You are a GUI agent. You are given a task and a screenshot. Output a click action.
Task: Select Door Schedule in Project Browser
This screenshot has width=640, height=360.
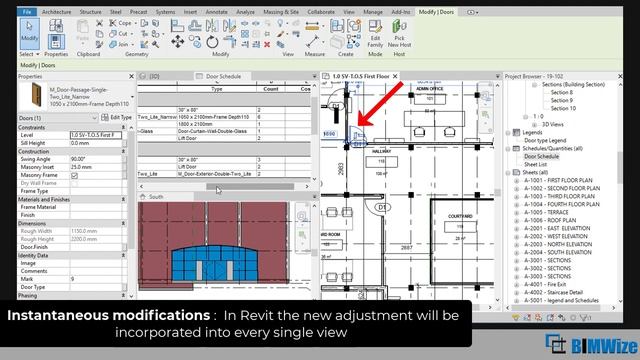pyautogui.click(x=542, y=156)
